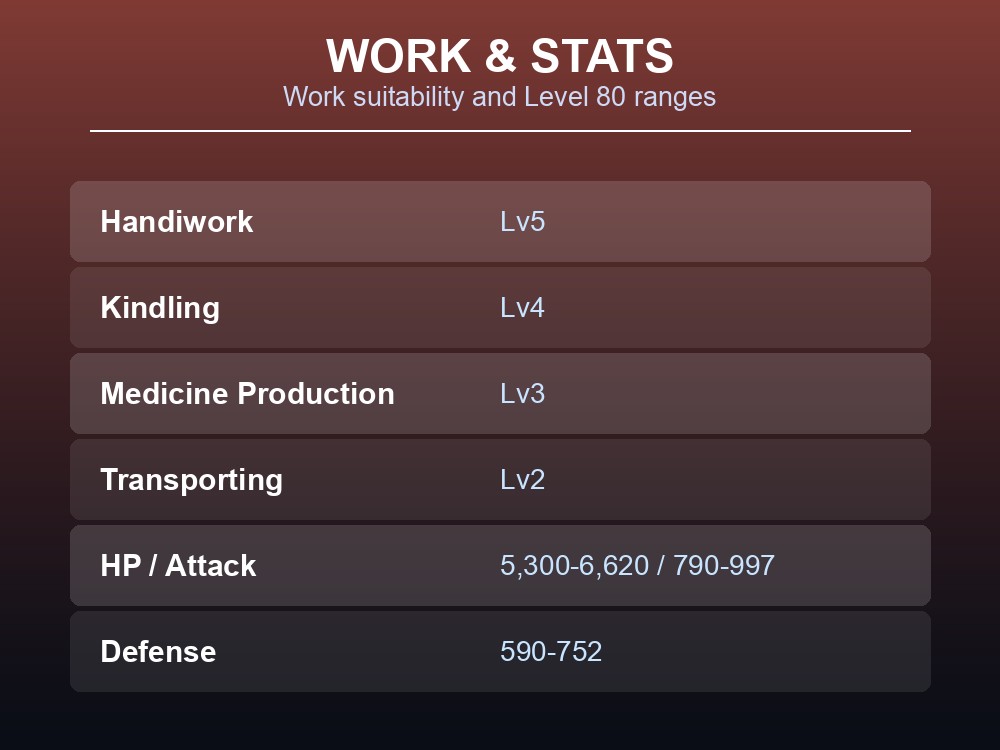
Task: Click the word WORK in title
Action: [x=399, y=56]
